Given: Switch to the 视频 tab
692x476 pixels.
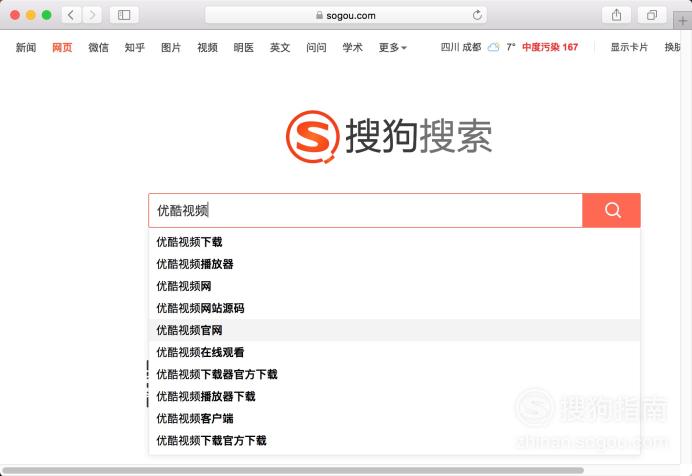Looking at the screenshot, I should (x=207, y=47).
